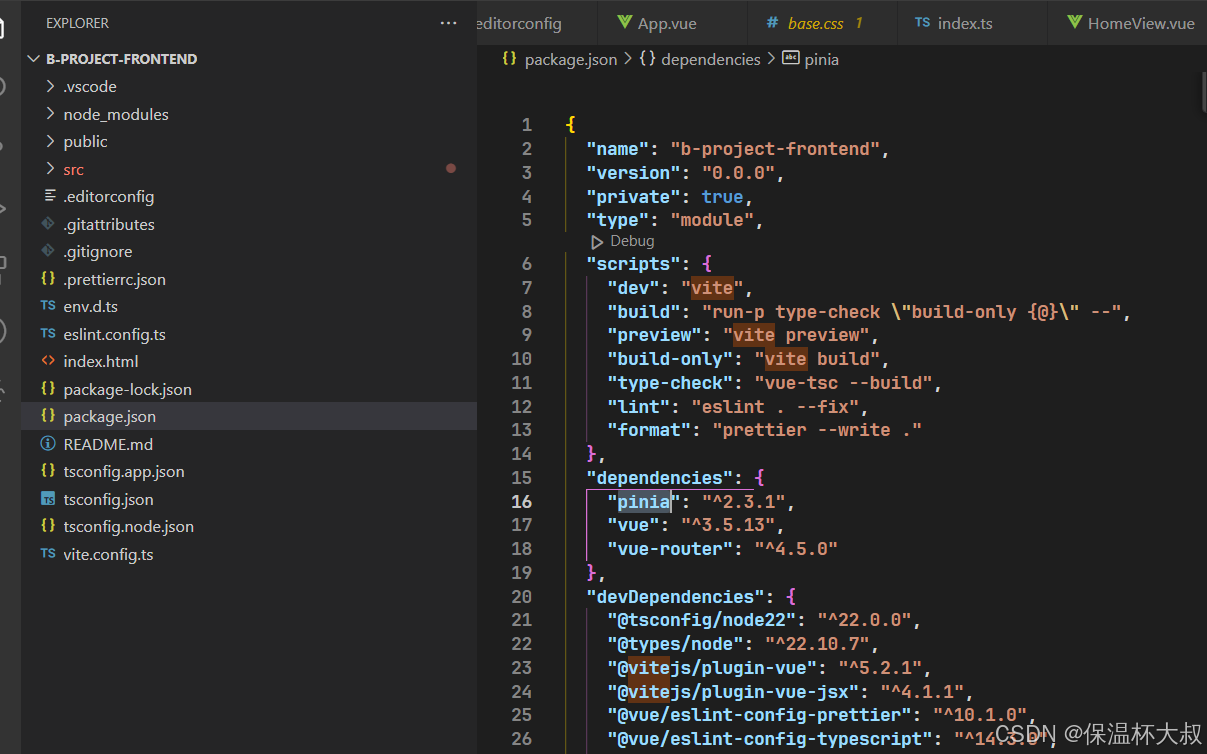Click the info icon beside README.md
This screenshot has height=754, width=1207.
(x=48, y=444)
